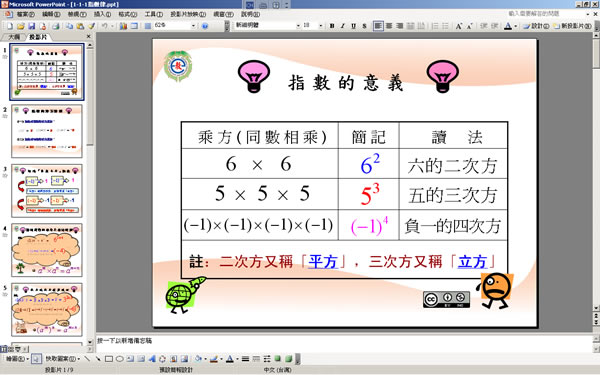Select the Line drawing tool
This screenshot has height=375, width=600.
point(87,359)
